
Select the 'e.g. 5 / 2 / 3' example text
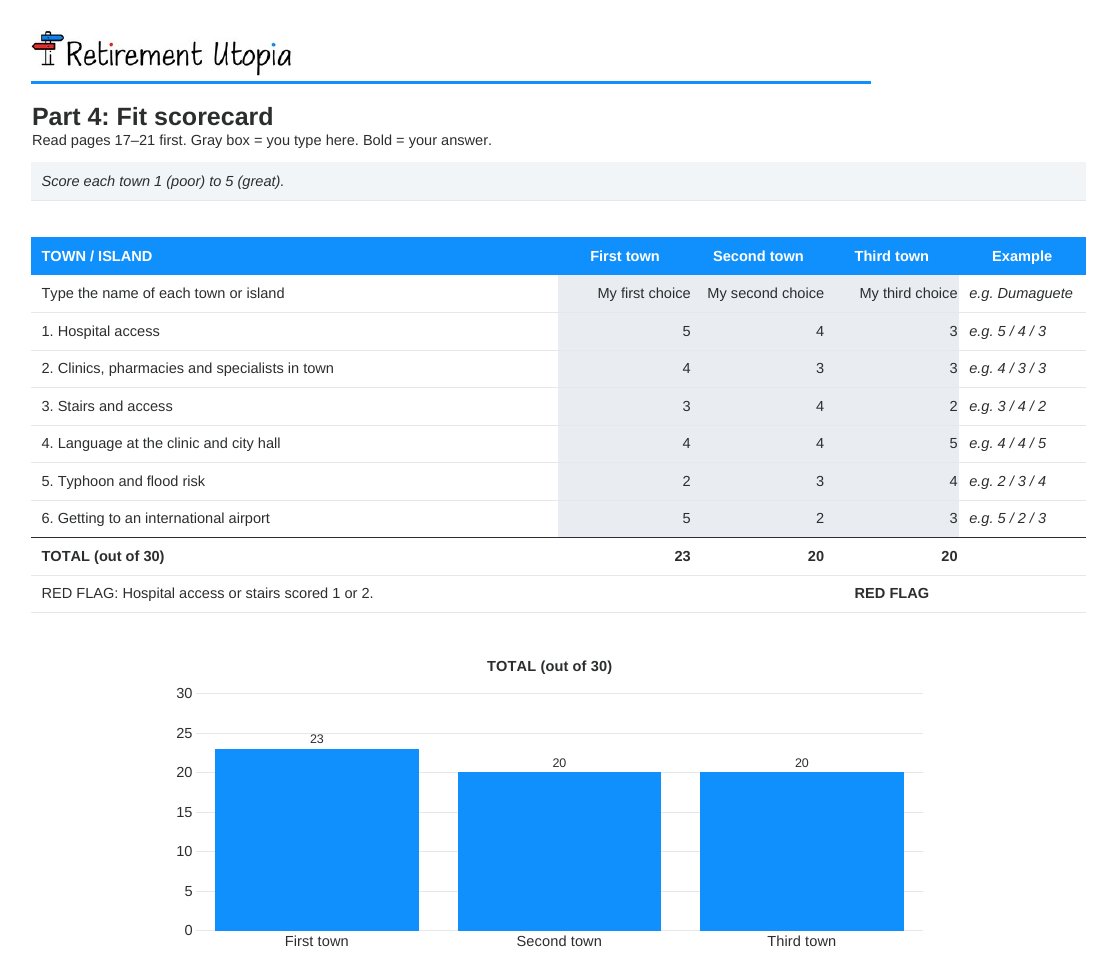pos(1007,519)
